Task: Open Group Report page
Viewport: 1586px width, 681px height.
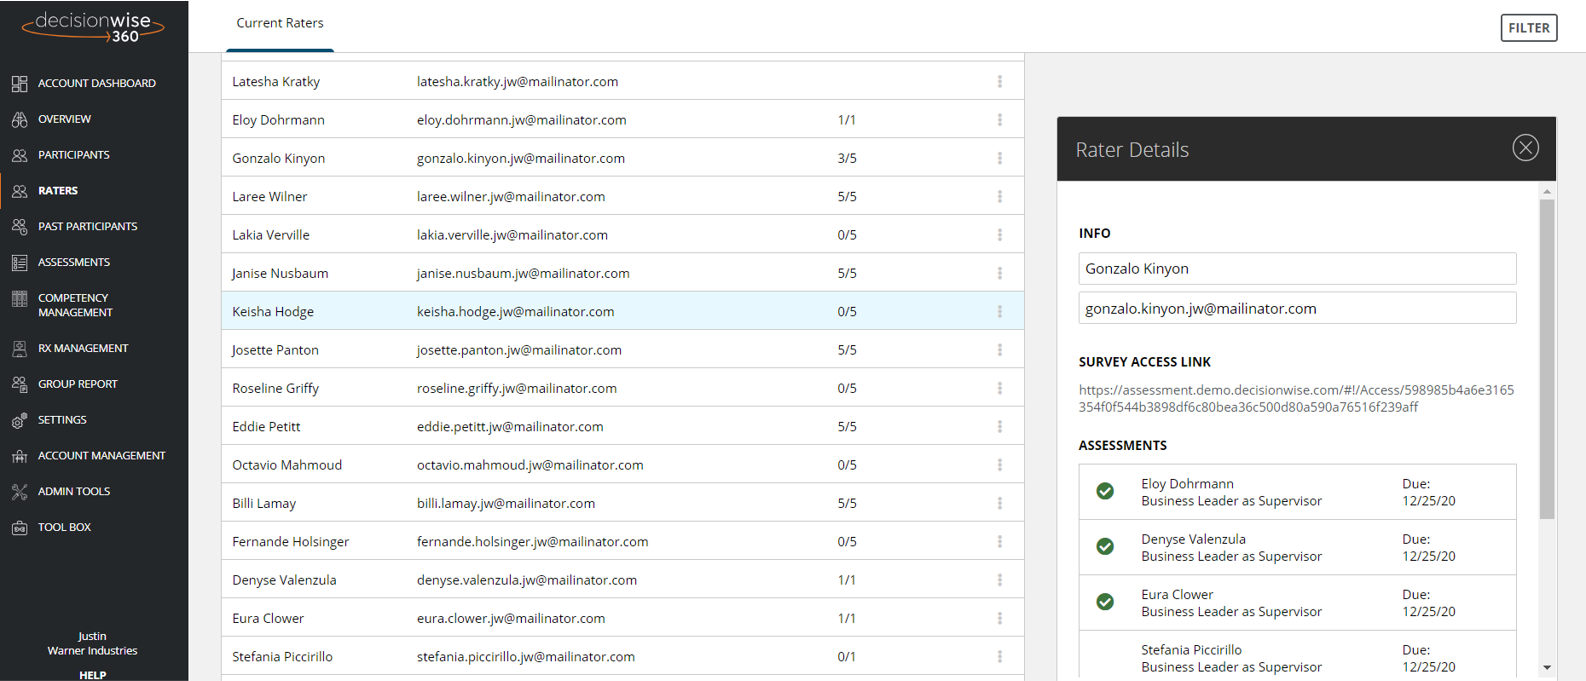Action: coord(78,384)
